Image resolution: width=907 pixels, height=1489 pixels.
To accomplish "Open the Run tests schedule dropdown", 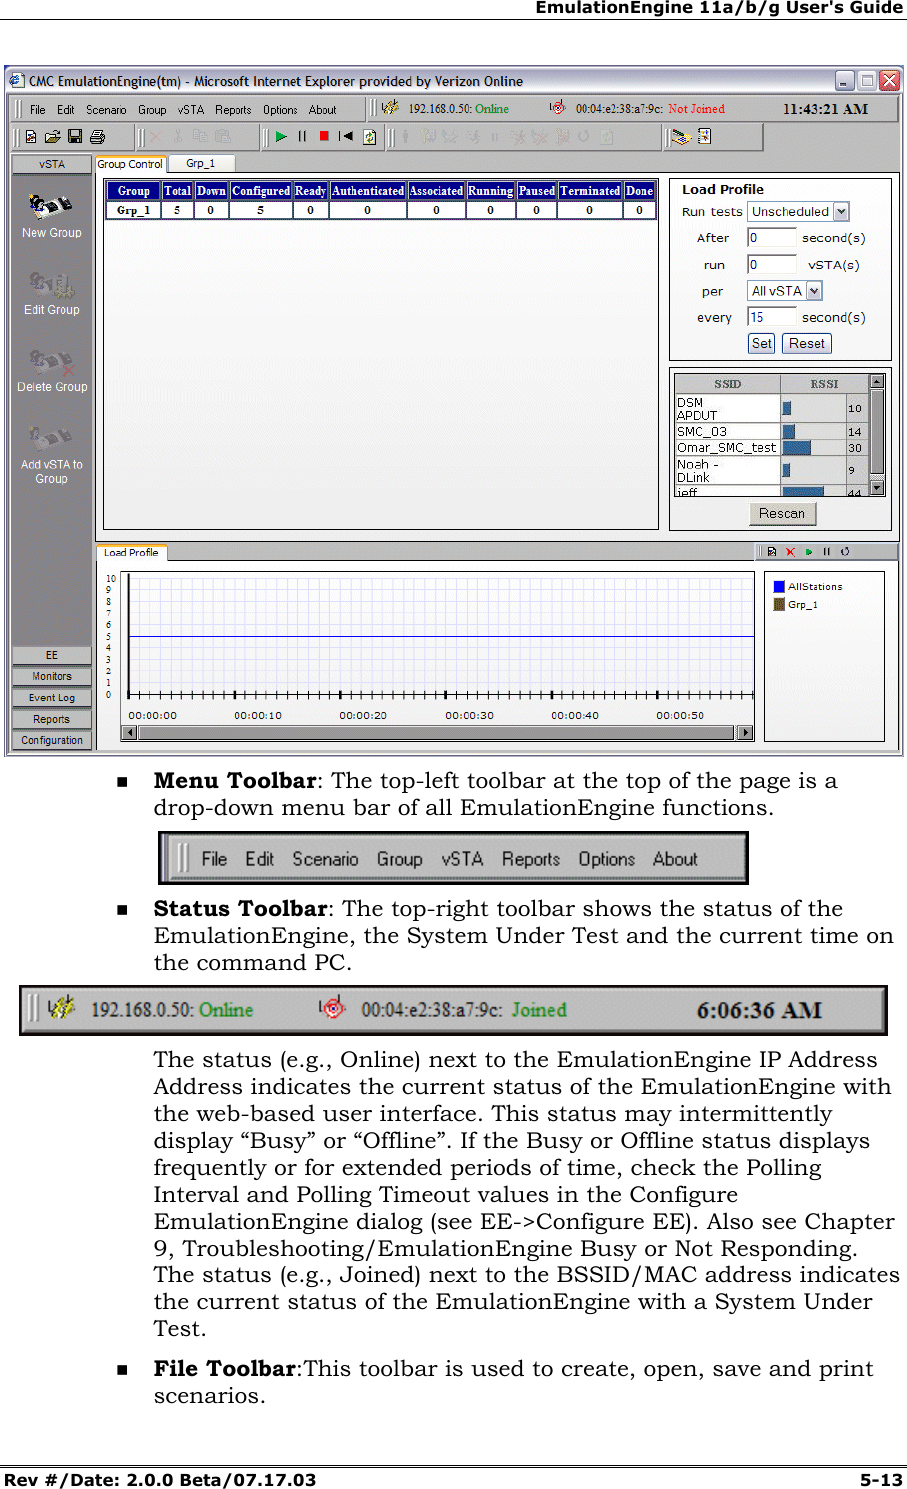I will point(840,211).
